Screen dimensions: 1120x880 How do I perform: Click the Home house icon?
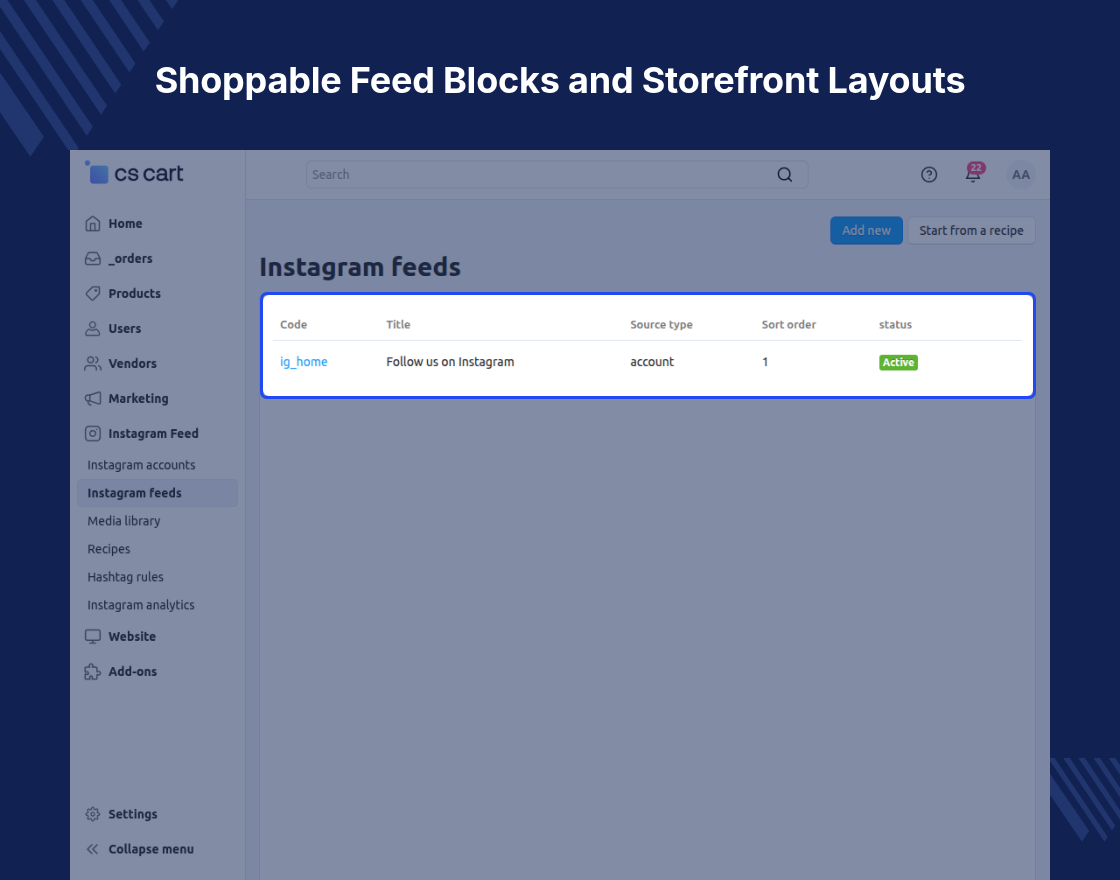click(x=93, y=224)
